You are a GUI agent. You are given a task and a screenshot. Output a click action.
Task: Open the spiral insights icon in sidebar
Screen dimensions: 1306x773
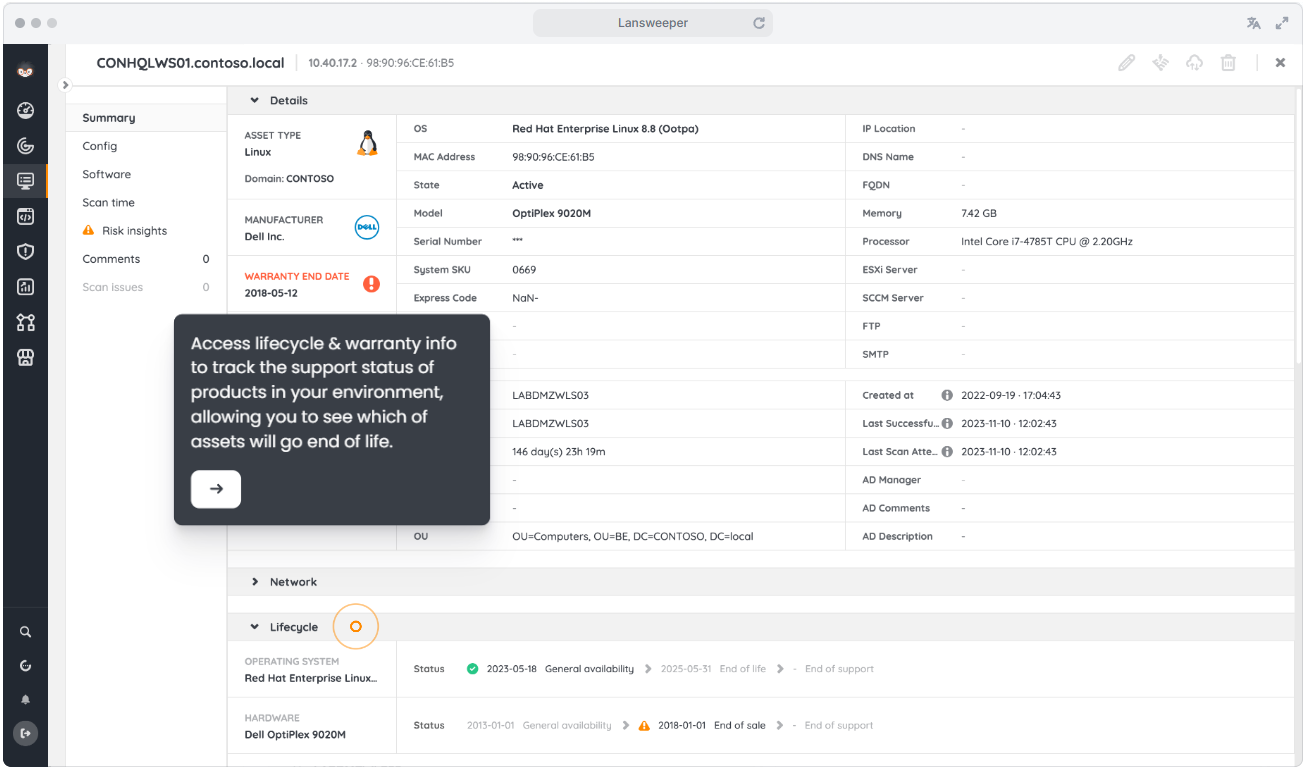[x=26, y=146]
